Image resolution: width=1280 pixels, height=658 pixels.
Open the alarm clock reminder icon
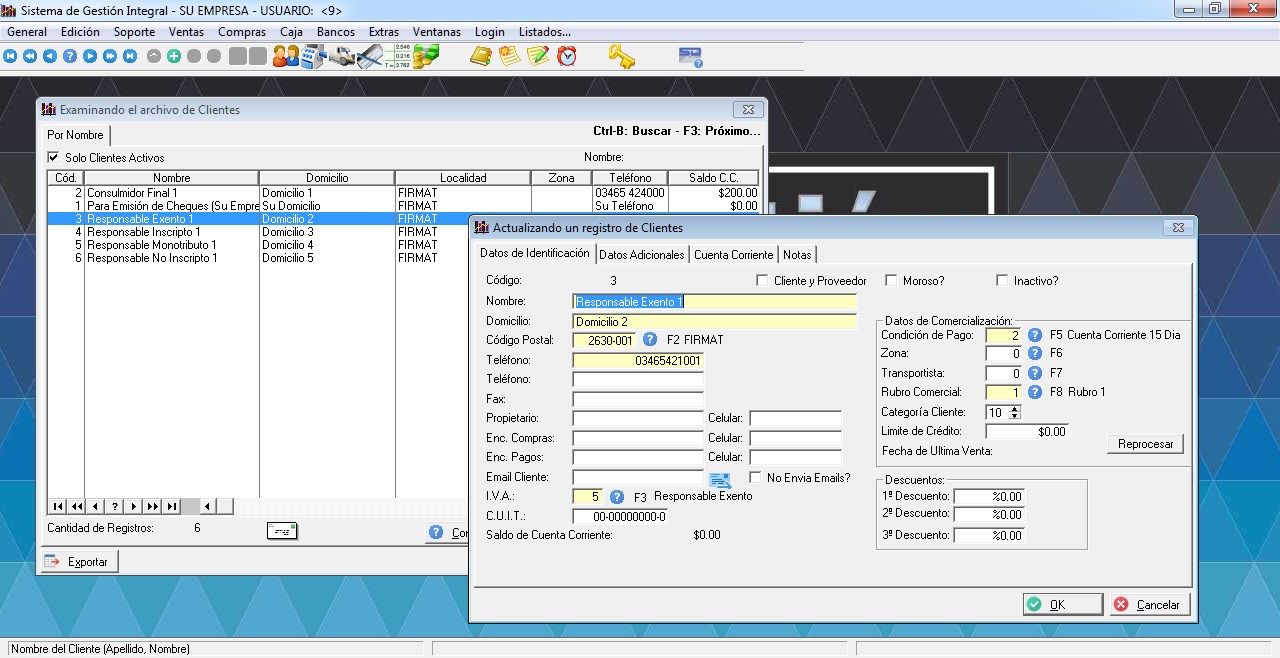(567, 56)
